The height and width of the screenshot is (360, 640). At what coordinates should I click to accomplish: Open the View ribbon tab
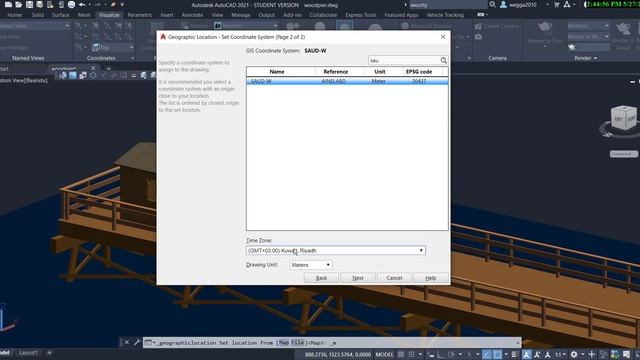click(217, 15)
